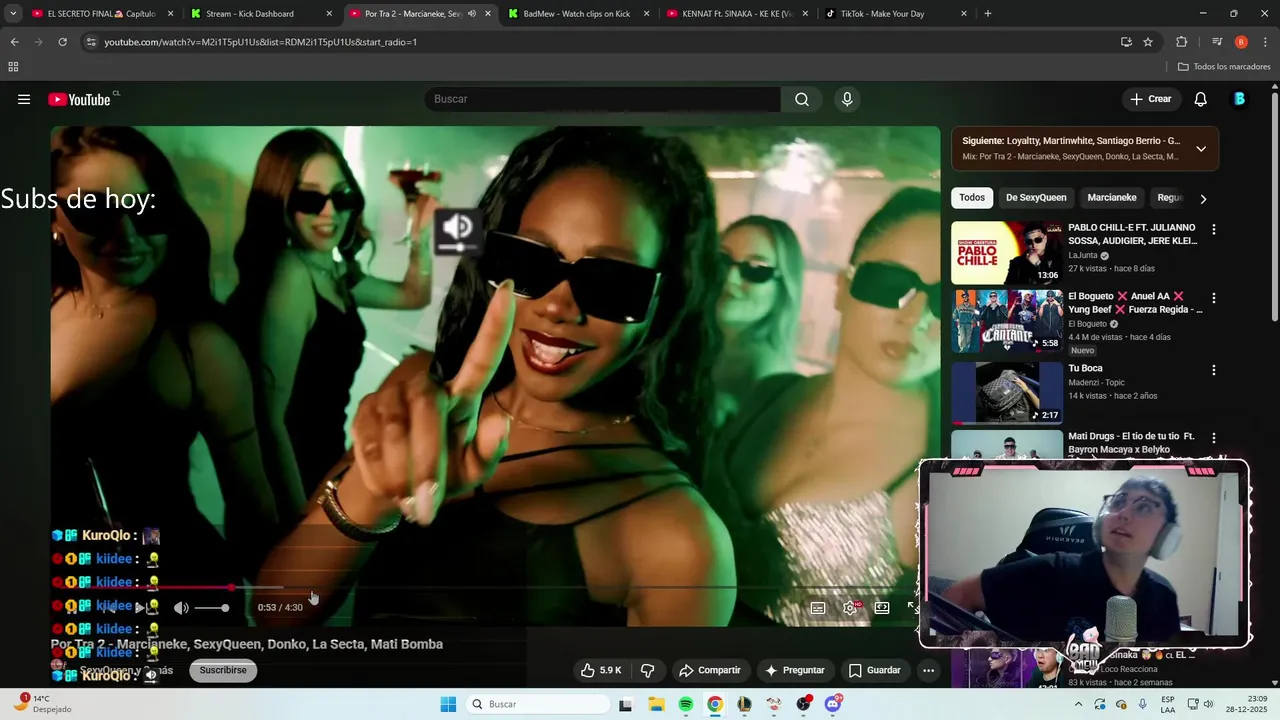
Task: Go to the YouTube home logo
Action: tap(80, 99)
